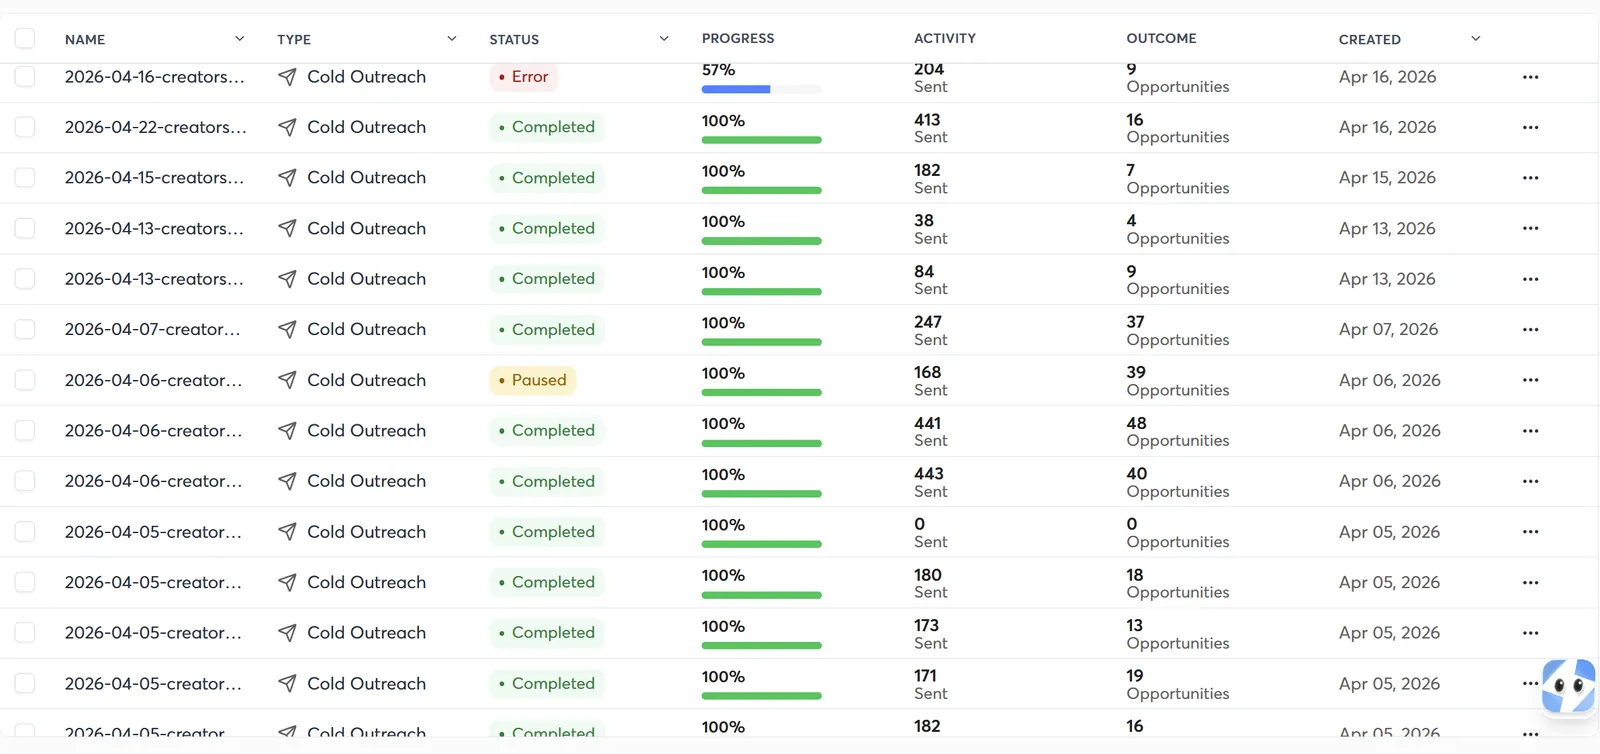Viewport: 1600px width, 754px height.
Task: Click paper plane icon of 2026-04-15-creators row
Action: [287, 178]
